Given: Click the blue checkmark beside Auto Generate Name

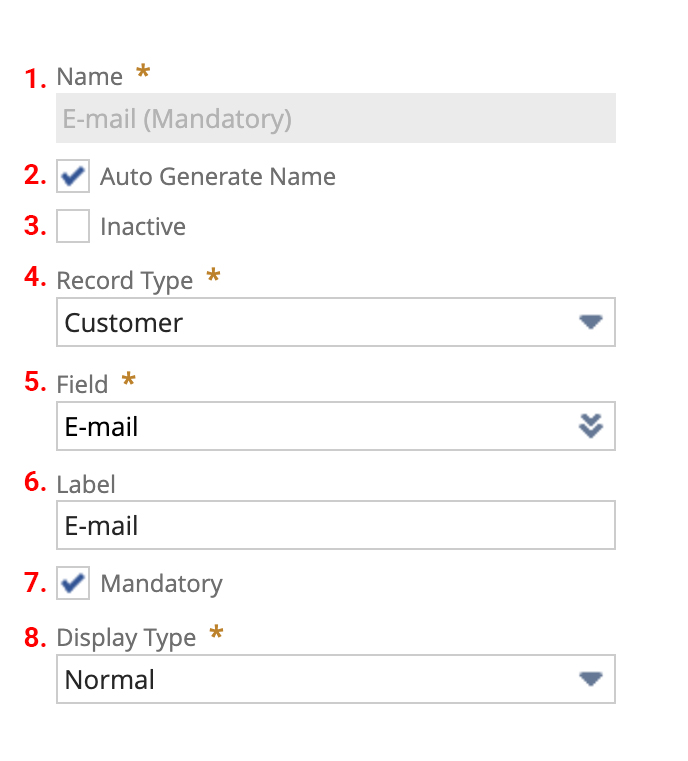Looking at the screenshot, I should (x=73, y=176).
